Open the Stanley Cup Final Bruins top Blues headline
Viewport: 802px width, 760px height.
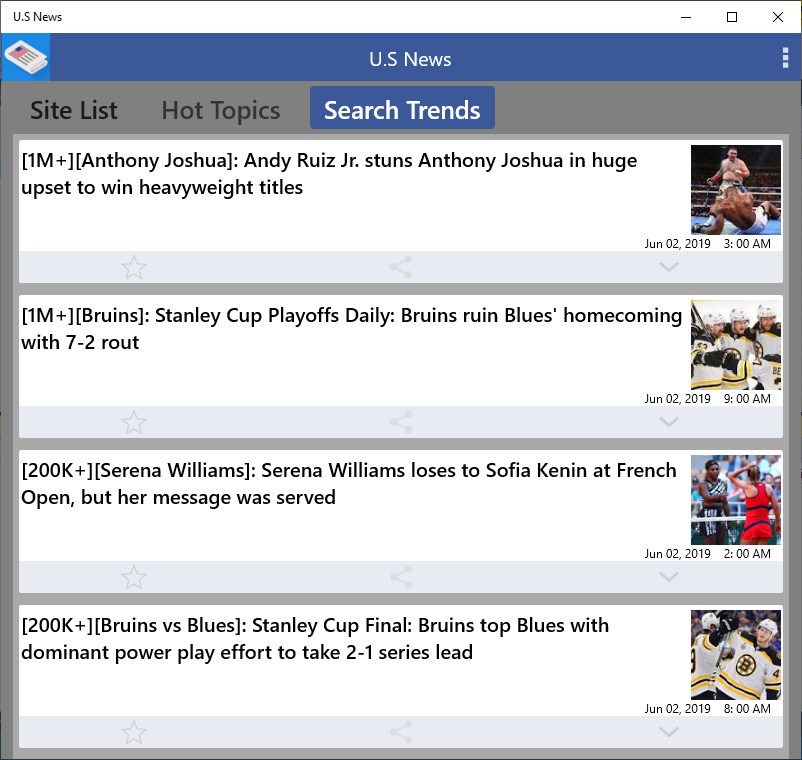(315, 639)
